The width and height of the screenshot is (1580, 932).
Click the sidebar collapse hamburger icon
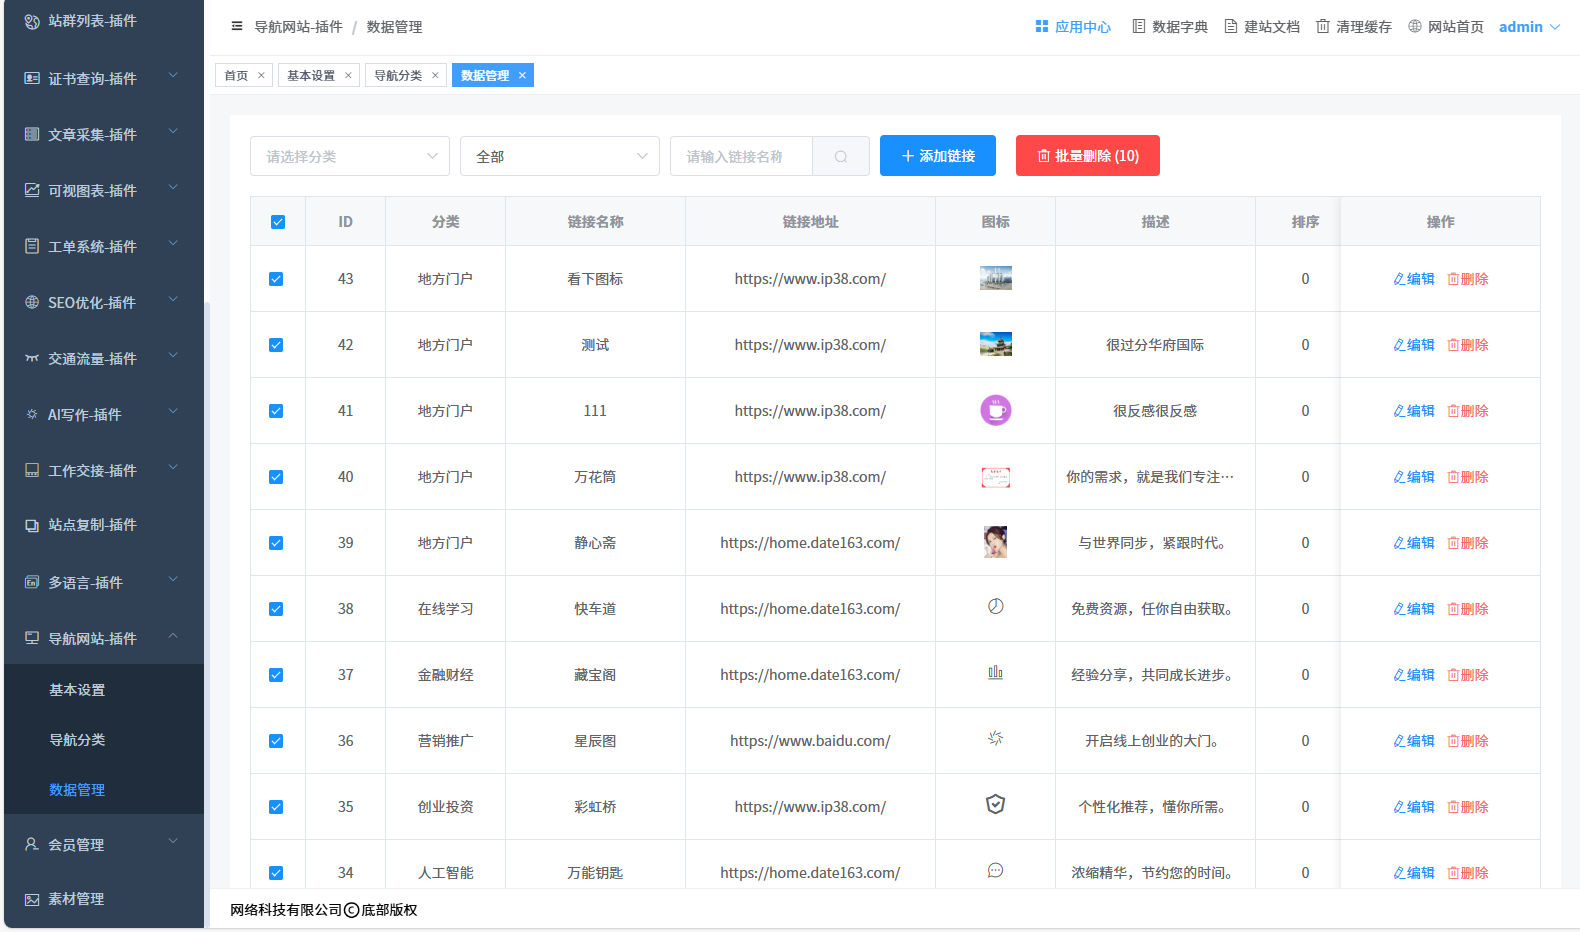237,26
